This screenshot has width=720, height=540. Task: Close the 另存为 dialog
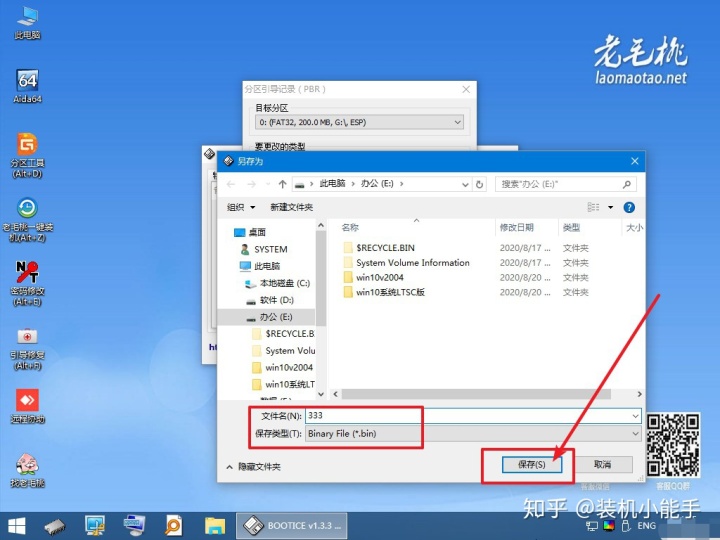[x=635, y=161]
